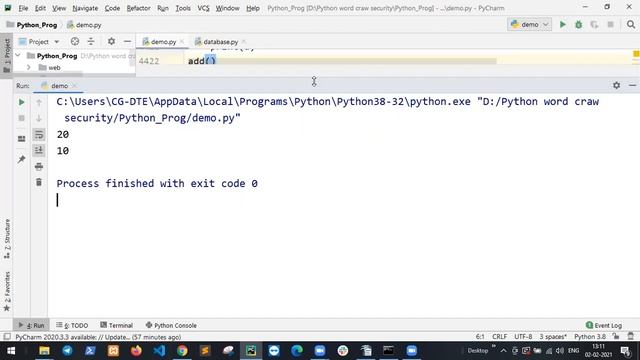Toggle the Structure side panel tab
The height and width of the screenshot is (360, 640).
[7, 239]
